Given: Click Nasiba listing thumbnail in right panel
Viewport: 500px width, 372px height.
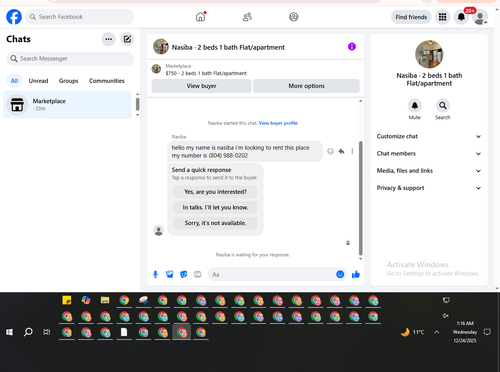Looking at the screenshot, I should point(429,54).
